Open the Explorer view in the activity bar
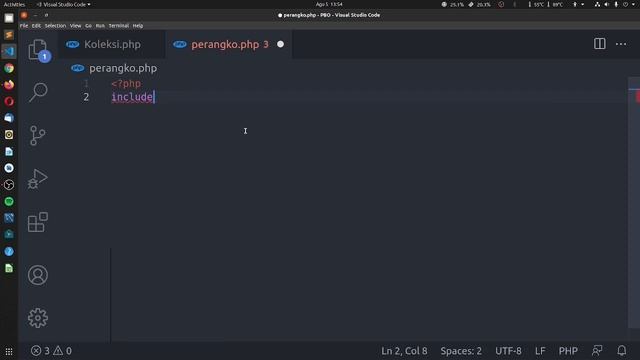The width and height of the screenshot is (640, 360). click(x=38, y=50)
